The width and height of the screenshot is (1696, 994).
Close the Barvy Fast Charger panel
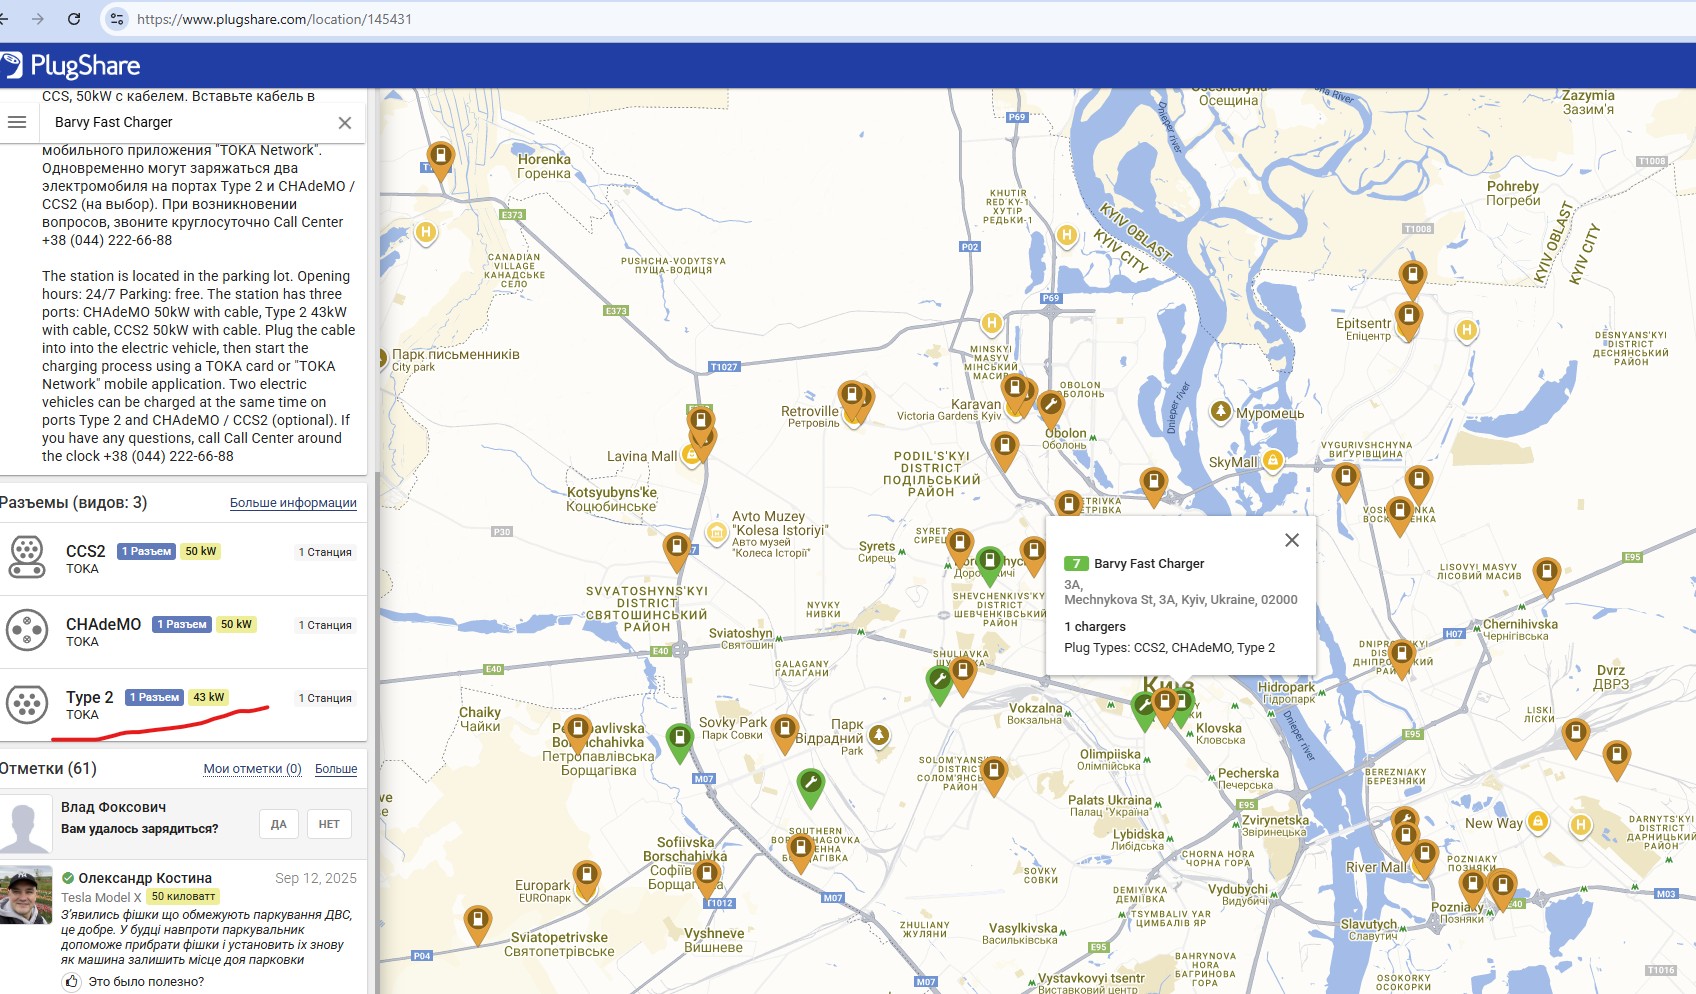[x=345, y=123]
